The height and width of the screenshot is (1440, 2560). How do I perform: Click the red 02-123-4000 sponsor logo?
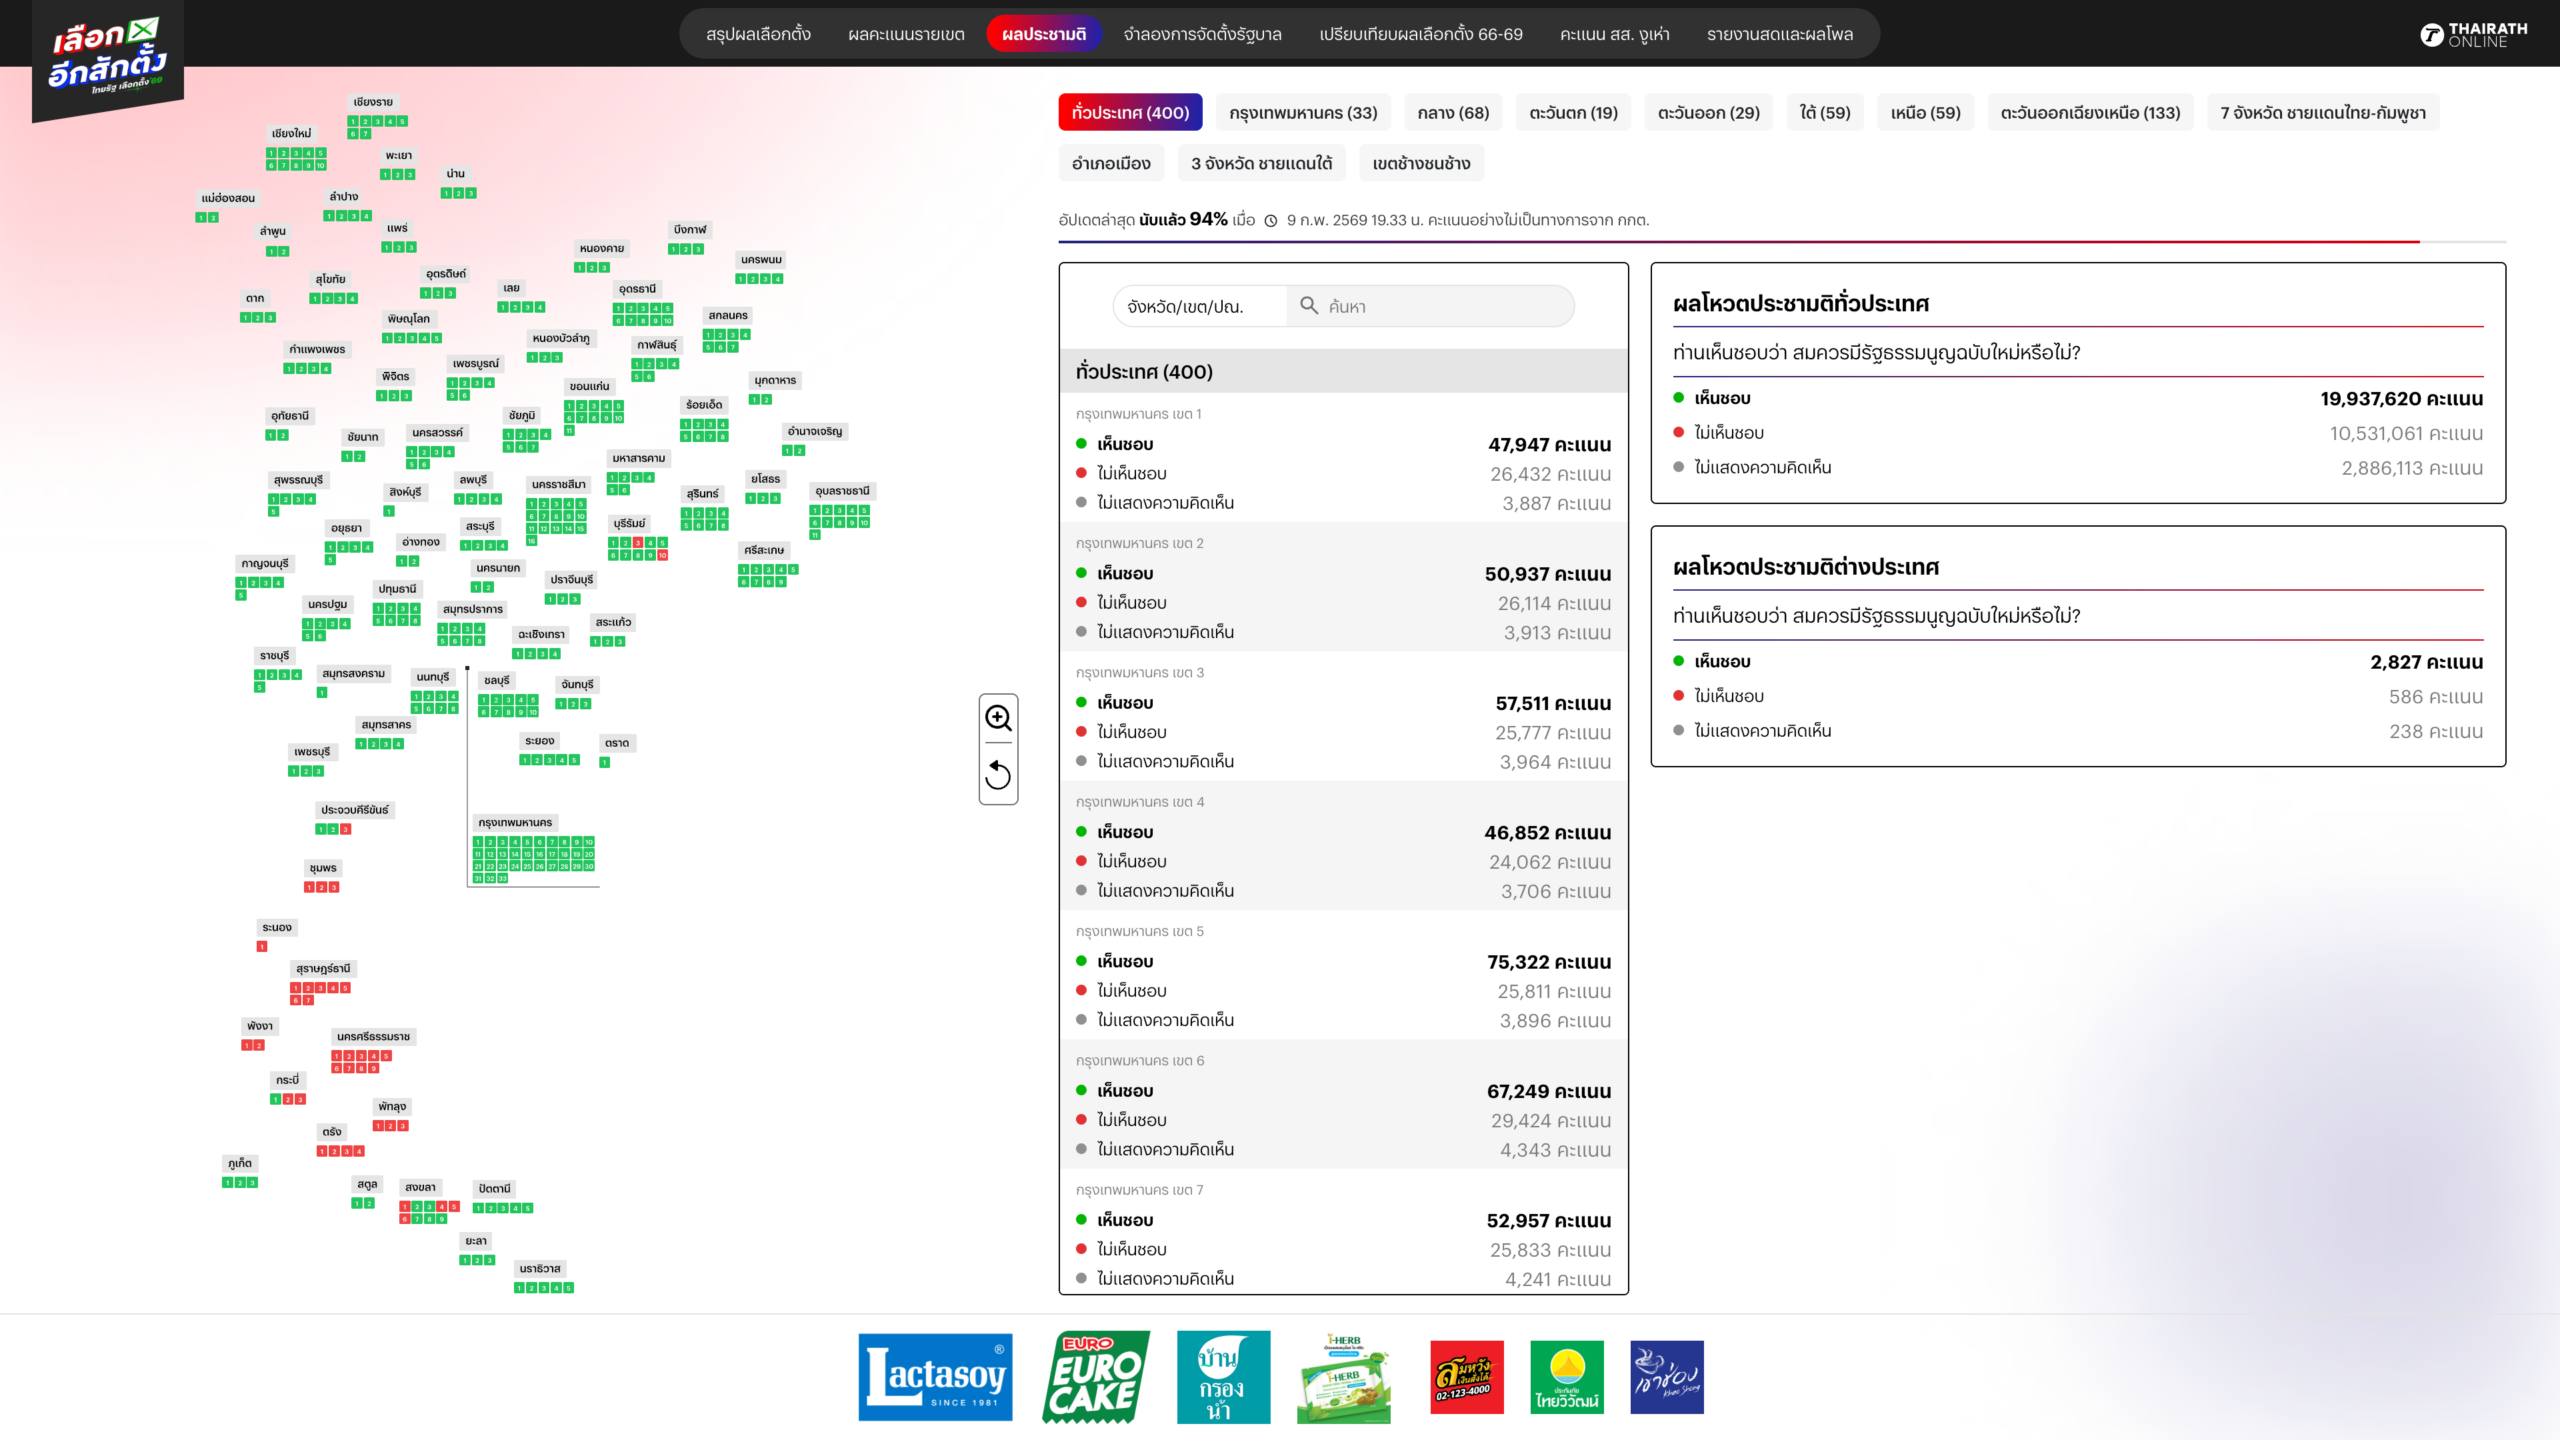tap(1466, 1377)
